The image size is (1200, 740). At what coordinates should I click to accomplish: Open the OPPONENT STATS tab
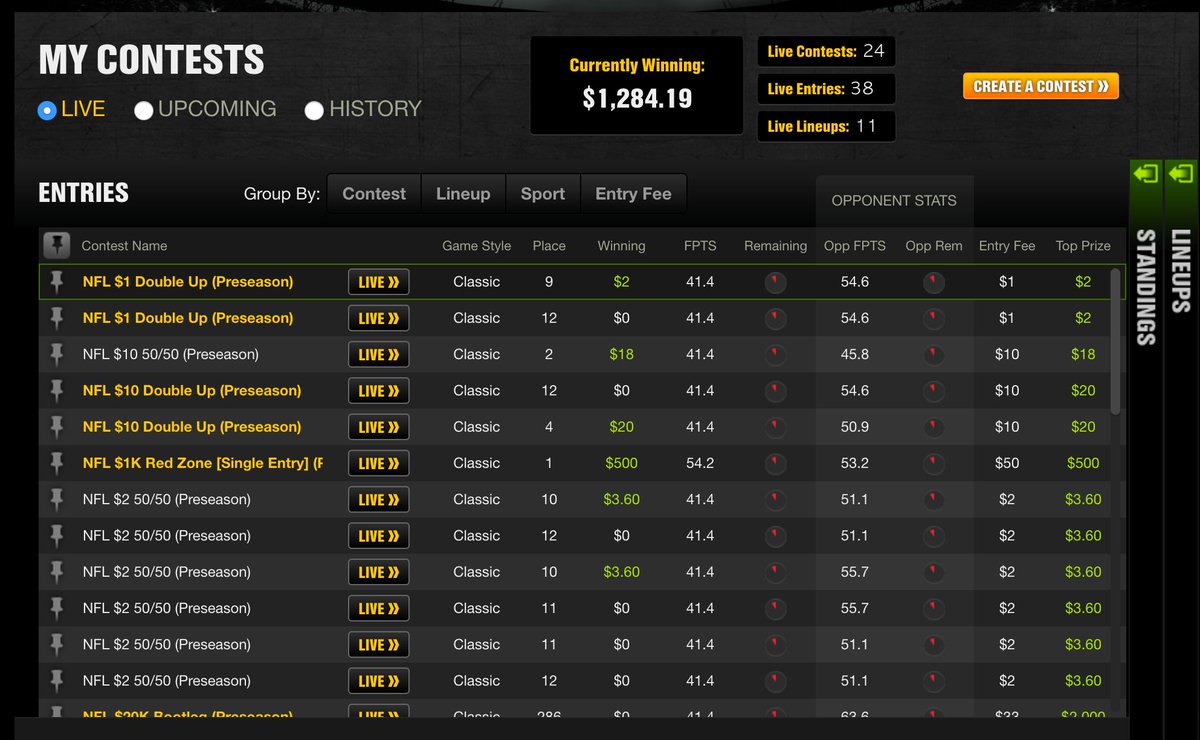point(894,200)
